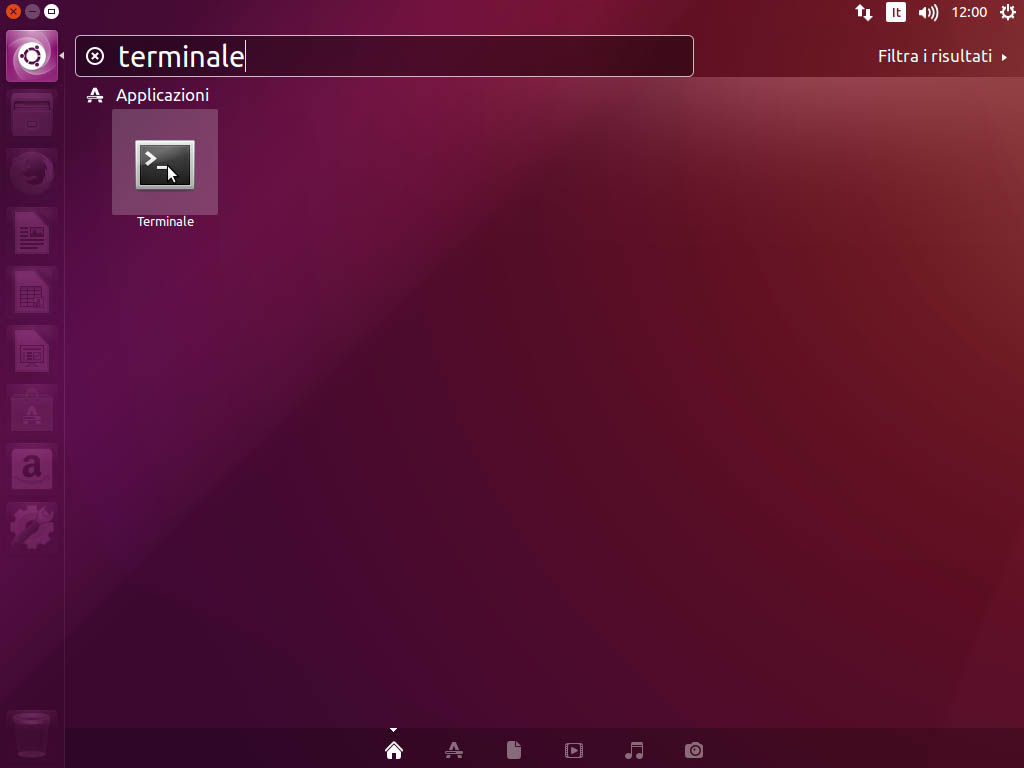Open System Settings from the launcher
The width and height of the screenshot is (1024, 768).
point(32,526)
